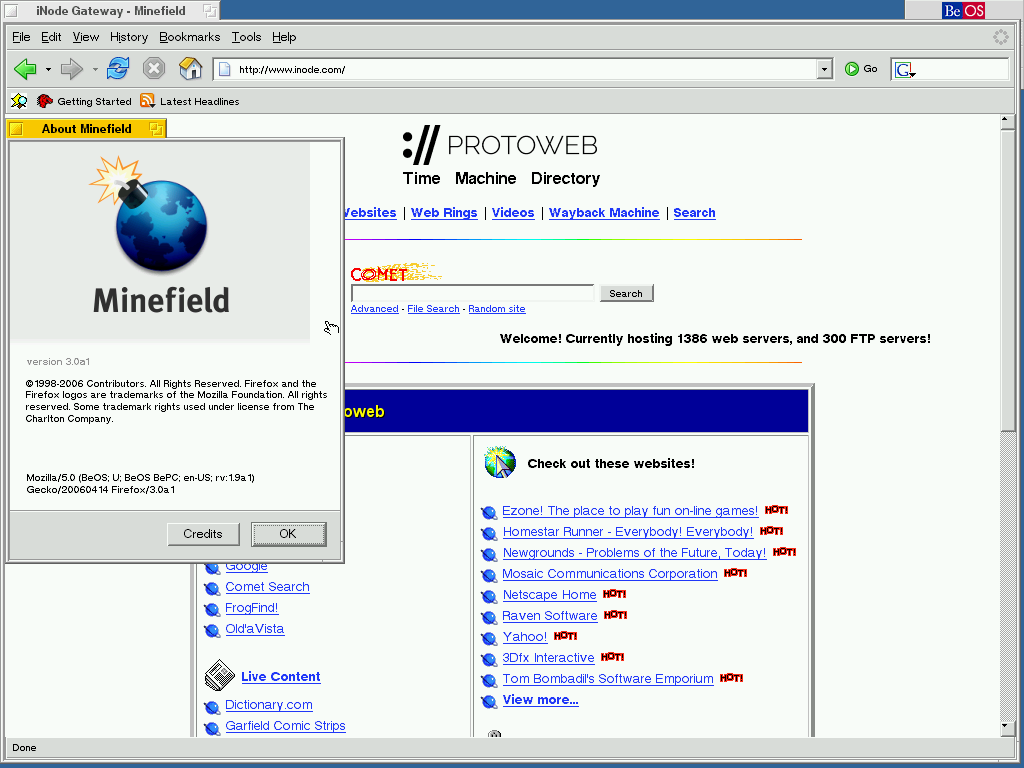Click the OK button in About Minefield

288,534
